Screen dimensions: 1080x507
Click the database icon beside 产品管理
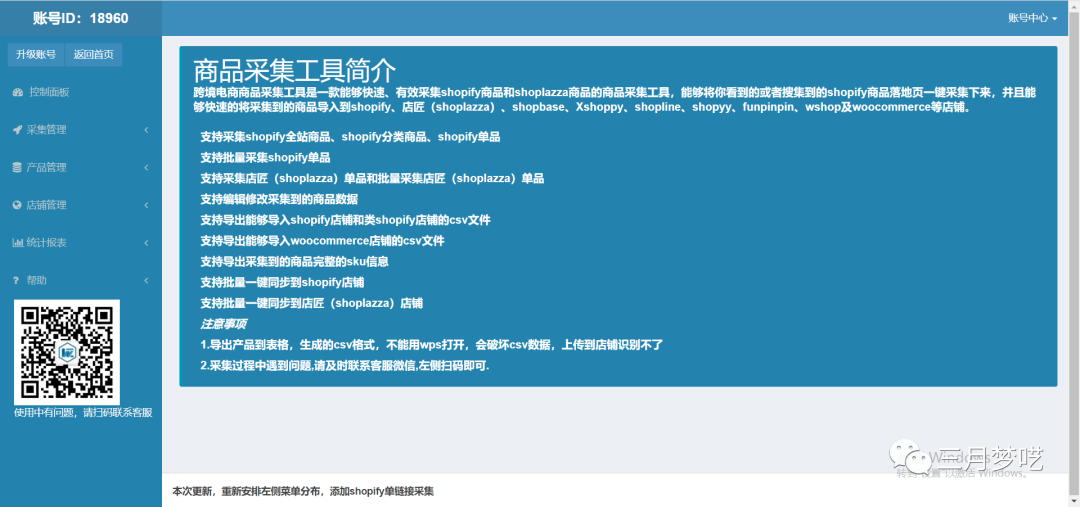17,167
